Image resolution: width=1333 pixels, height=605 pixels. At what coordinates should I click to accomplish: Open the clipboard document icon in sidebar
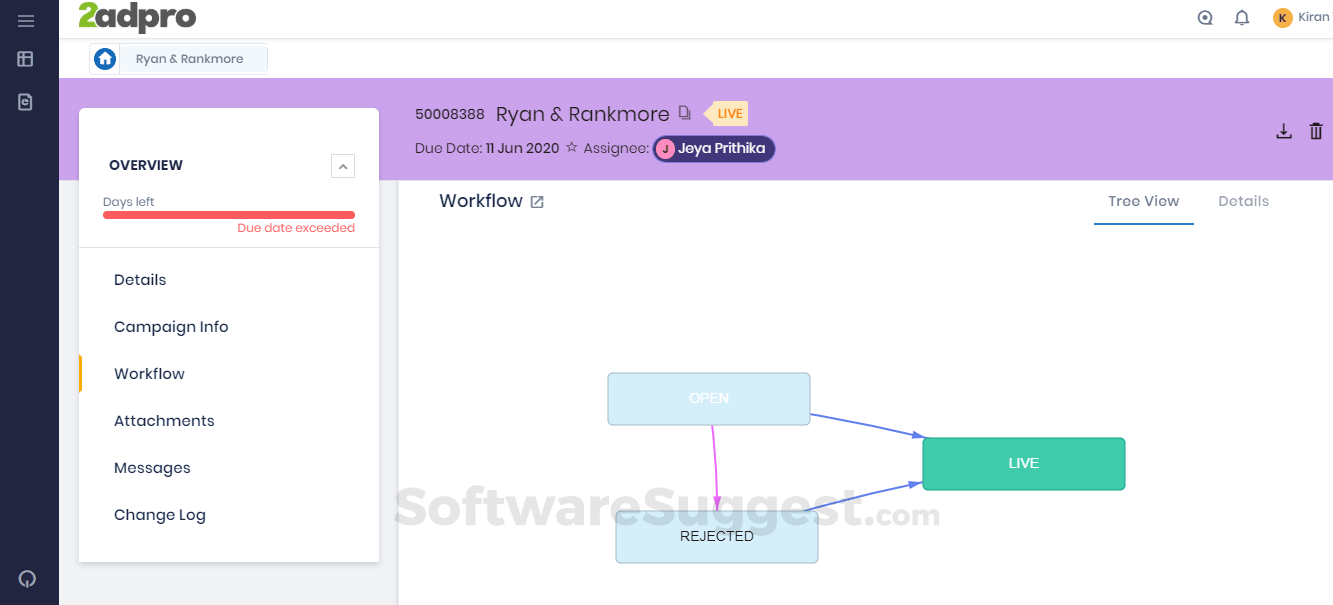(x=26, y=101)
